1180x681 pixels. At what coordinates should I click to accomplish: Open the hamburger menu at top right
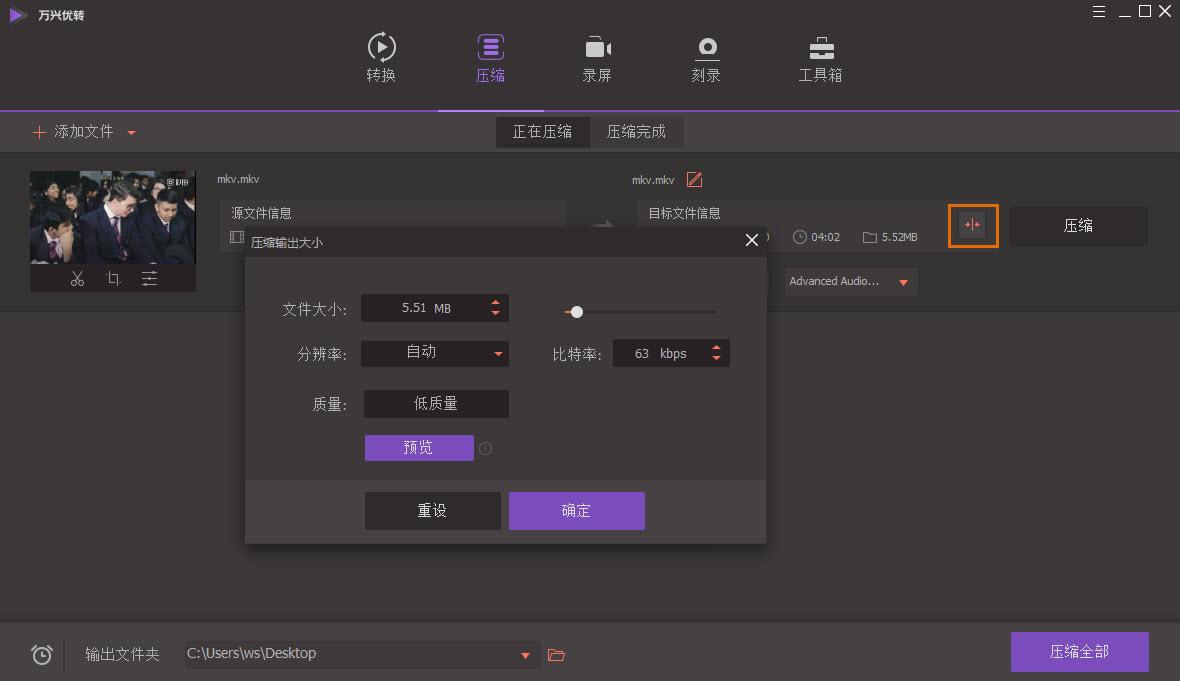click(x=1098, y=12)
